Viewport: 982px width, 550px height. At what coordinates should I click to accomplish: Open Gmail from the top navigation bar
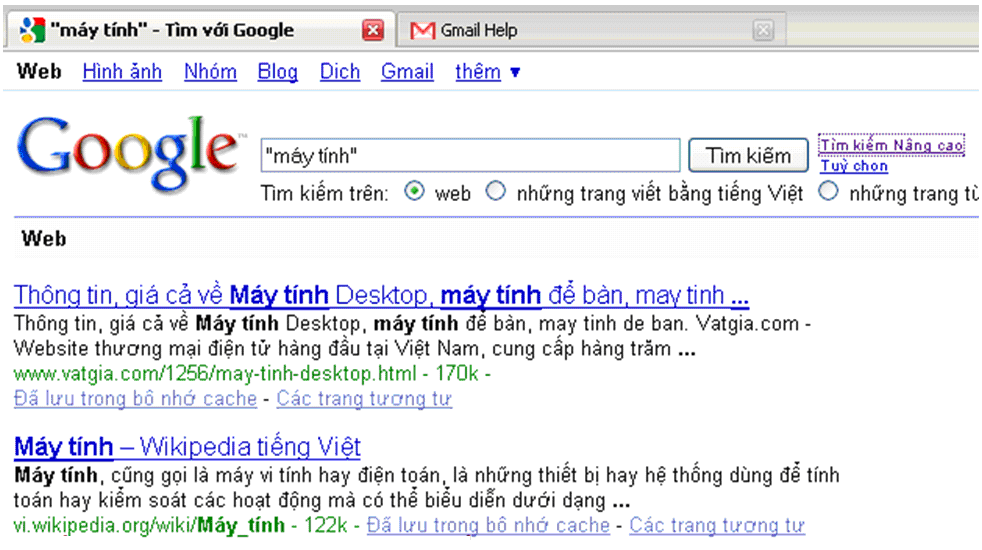(x=407, y=71)
